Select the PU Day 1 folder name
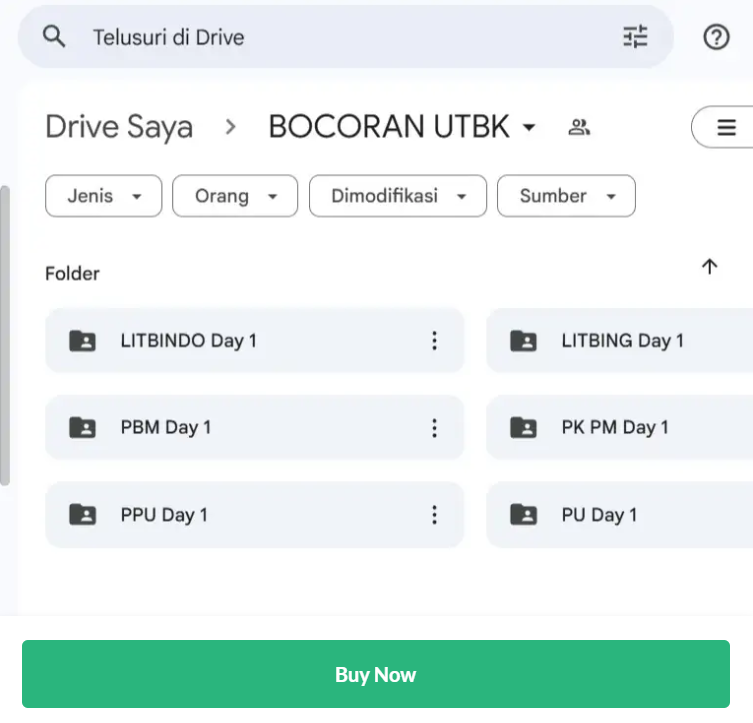The image size is (753, 723). click(599, 515)
